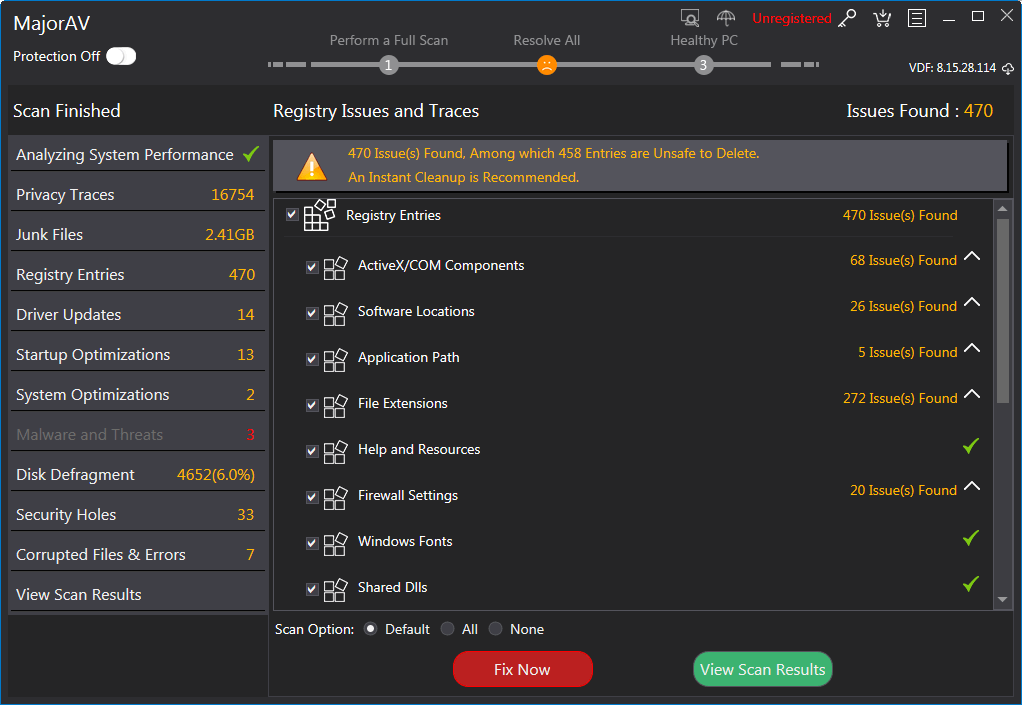Screen dimensions: 1022x705
Task: Click the registry list scrollbar thumb
Action: click(1002, 311)
